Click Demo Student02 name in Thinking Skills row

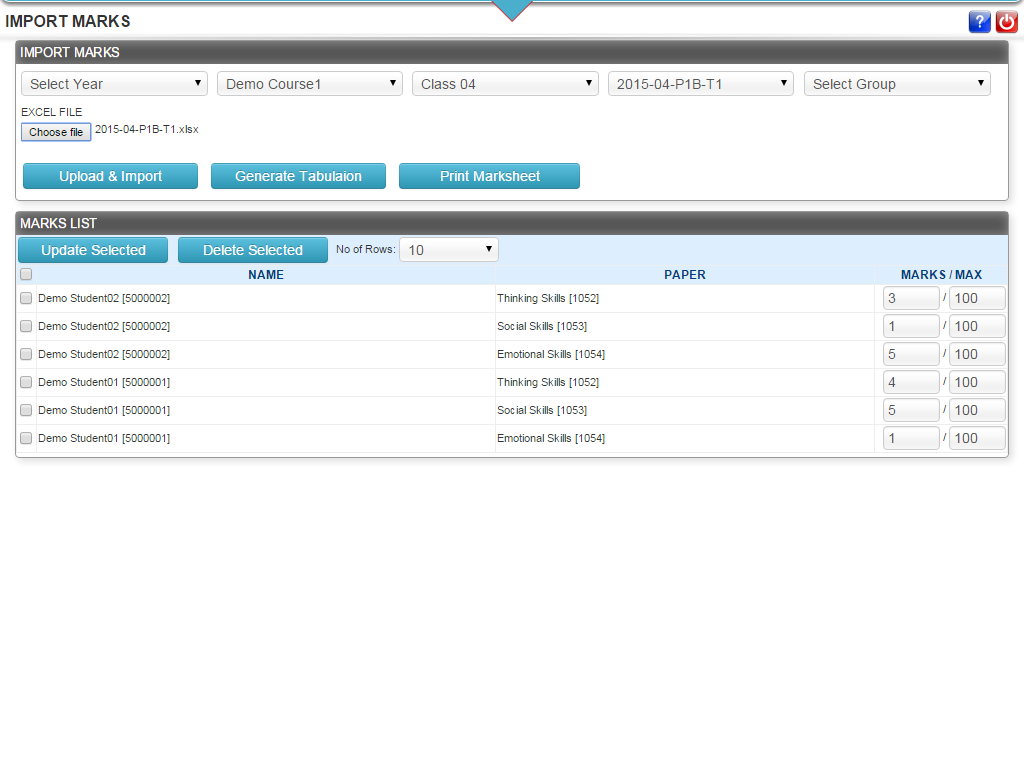[x=104, y=298]
